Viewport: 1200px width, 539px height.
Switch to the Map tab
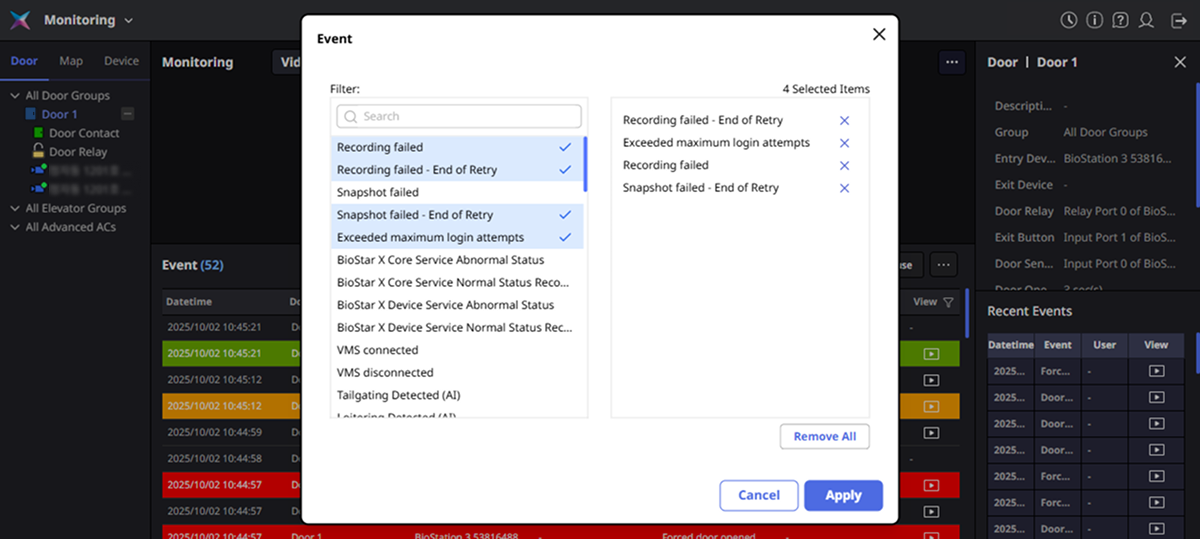(71, 61)
